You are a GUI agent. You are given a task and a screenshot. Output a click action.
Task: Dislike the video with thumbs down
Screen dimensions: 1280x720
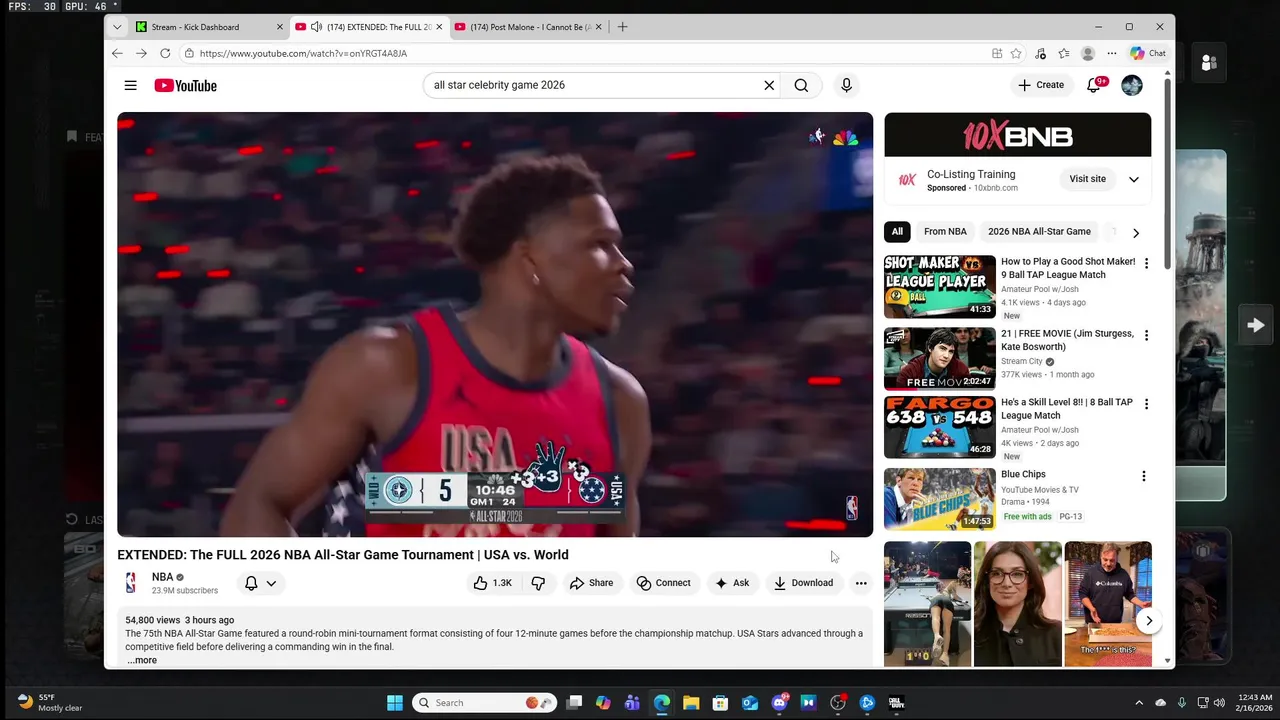[538, 583]
